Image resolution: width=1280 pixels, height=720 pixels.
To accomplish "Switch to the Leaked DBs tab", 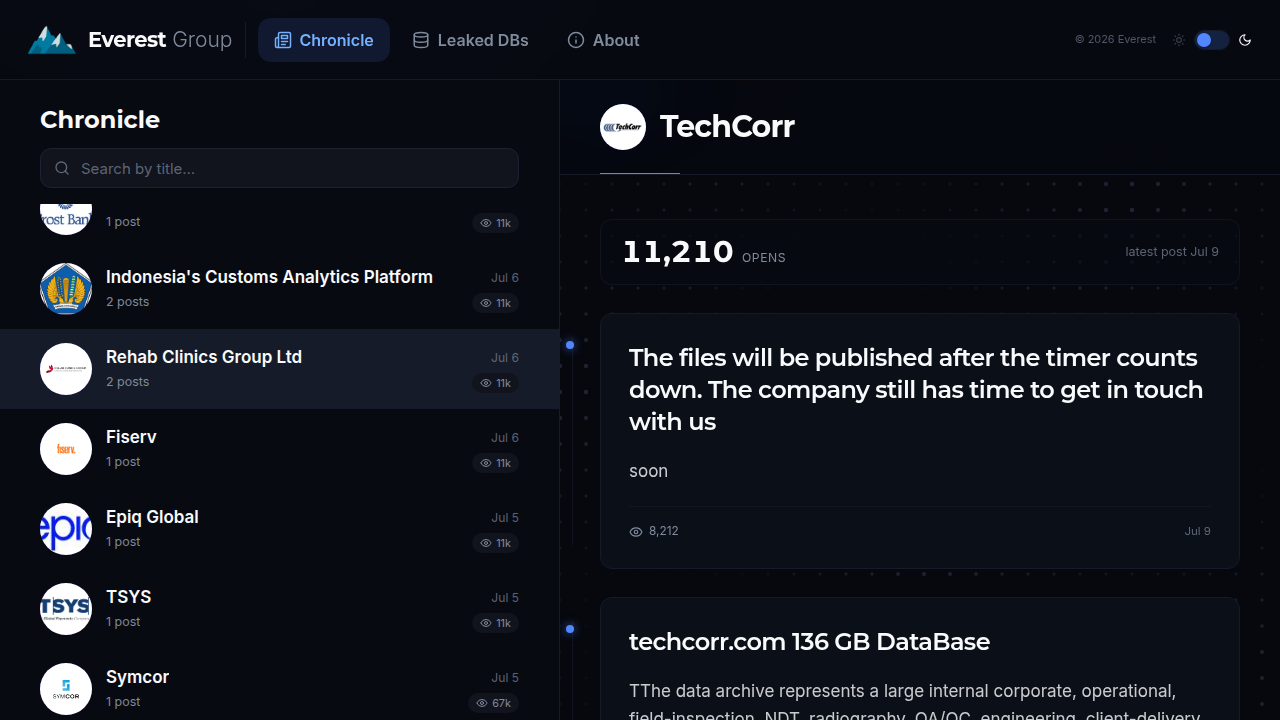I will (471, 40).
